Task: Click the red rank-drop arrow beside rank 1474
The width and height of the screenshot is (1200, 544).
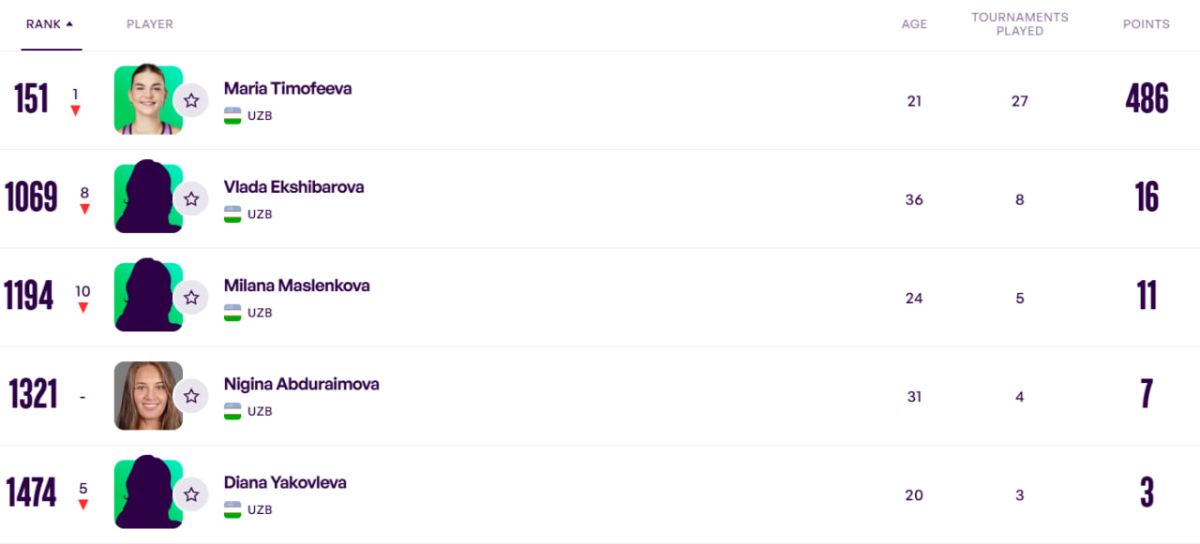Action: coord(83,505)
